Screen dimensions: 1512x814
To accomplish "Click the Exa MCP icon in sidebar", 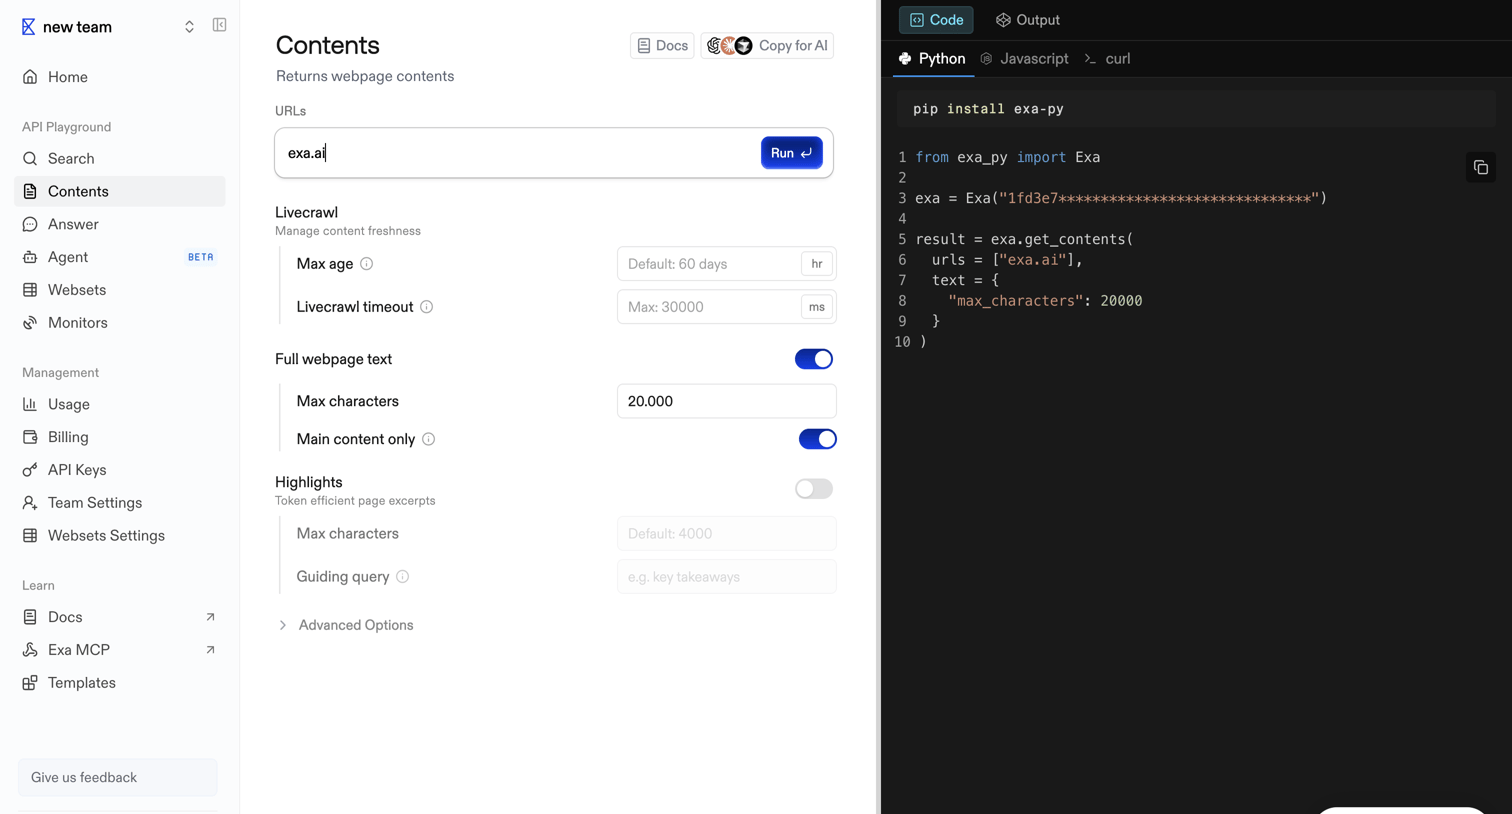I will [x=30, y=650].
